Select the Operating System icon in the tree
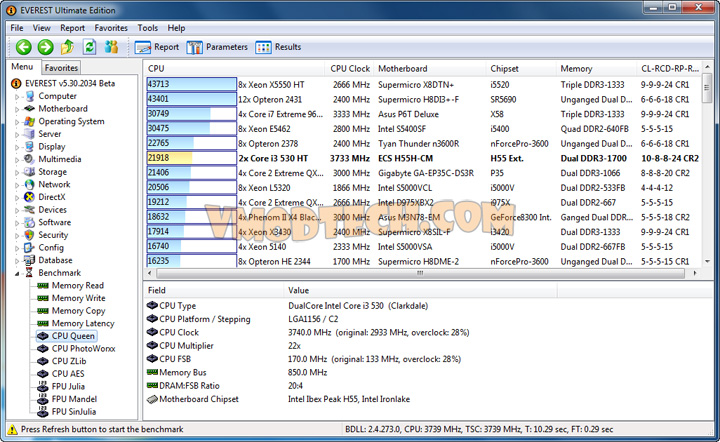 [30, 121]
